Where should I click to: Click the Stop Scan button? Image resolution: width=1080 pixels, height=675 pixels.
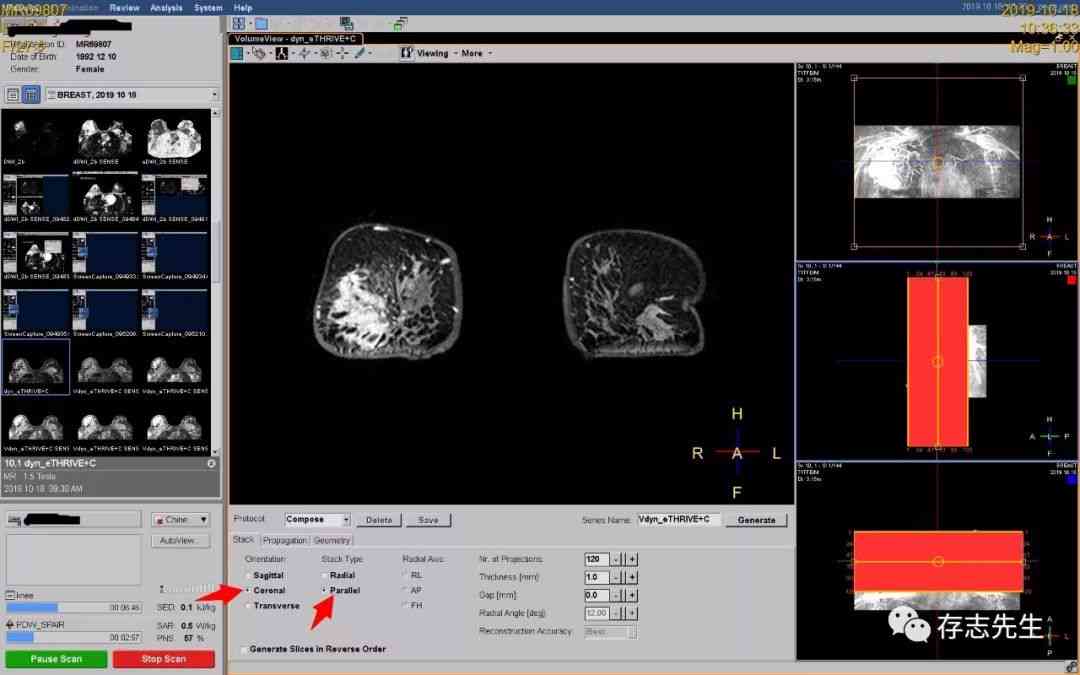(x=163, y=659)
